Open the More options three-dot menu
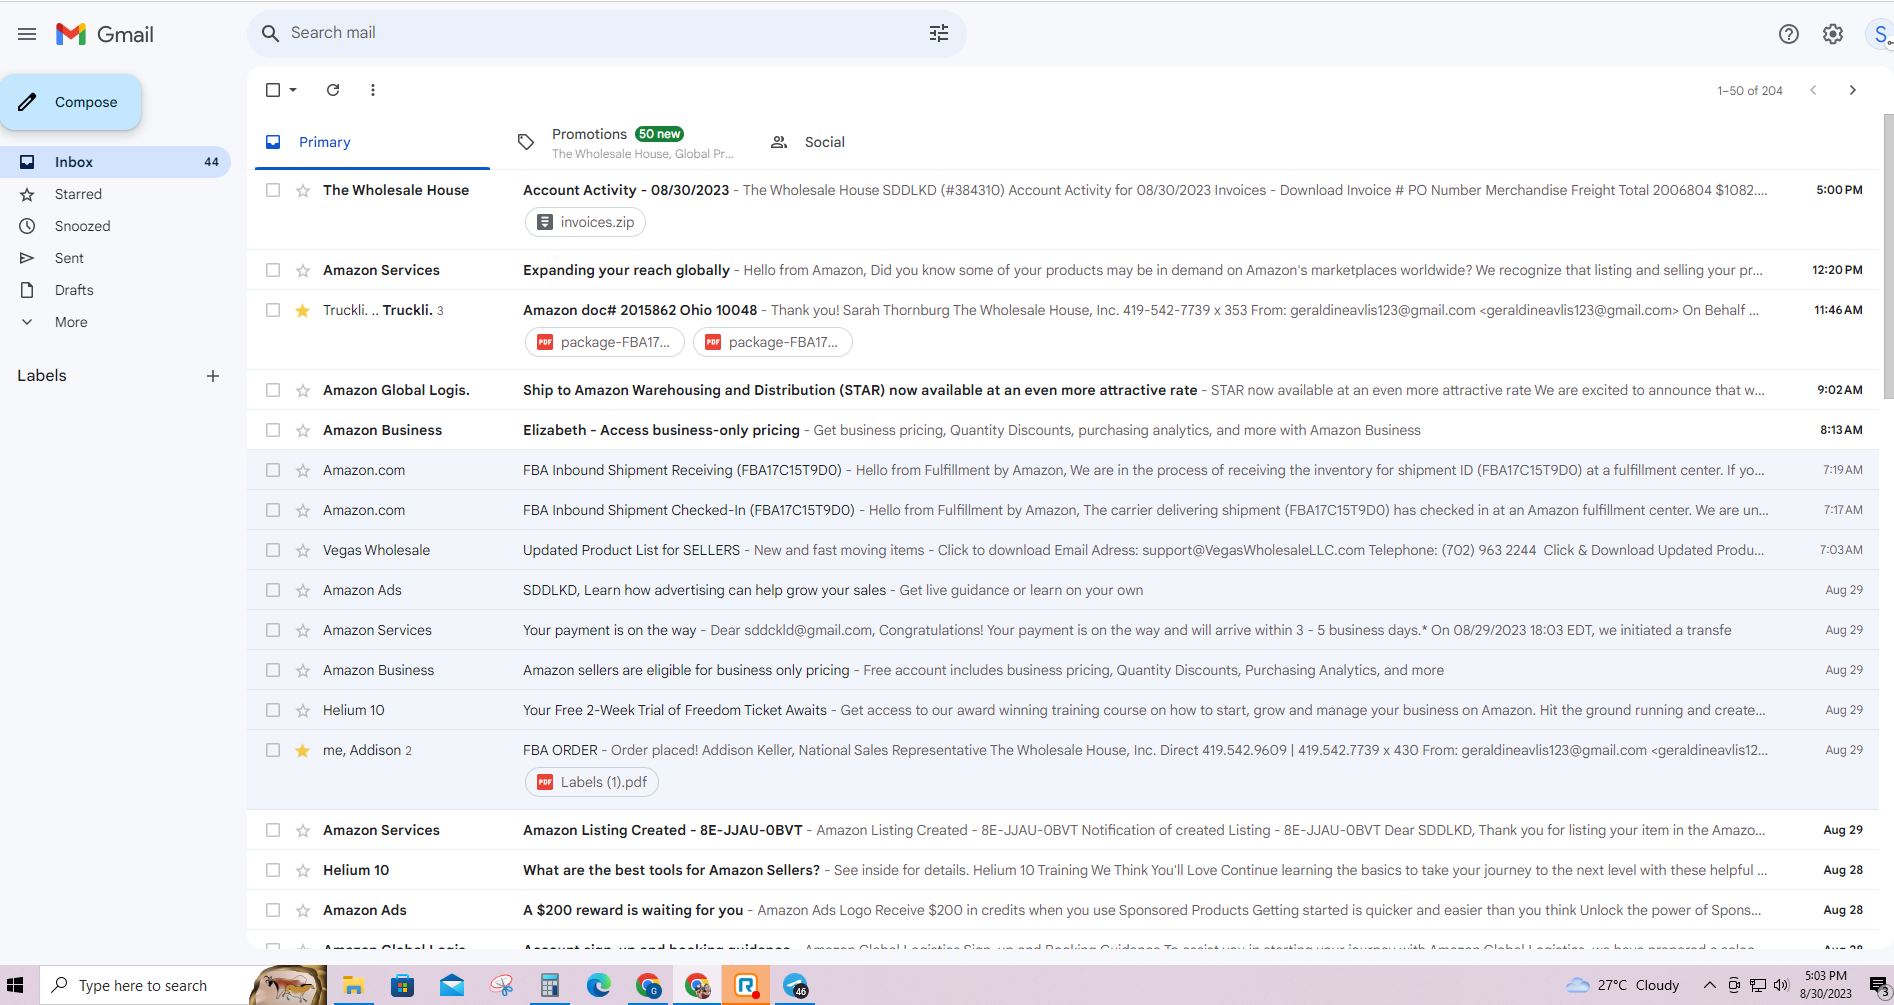This screenshot has width=1894, height=1005. coord(373,90)
